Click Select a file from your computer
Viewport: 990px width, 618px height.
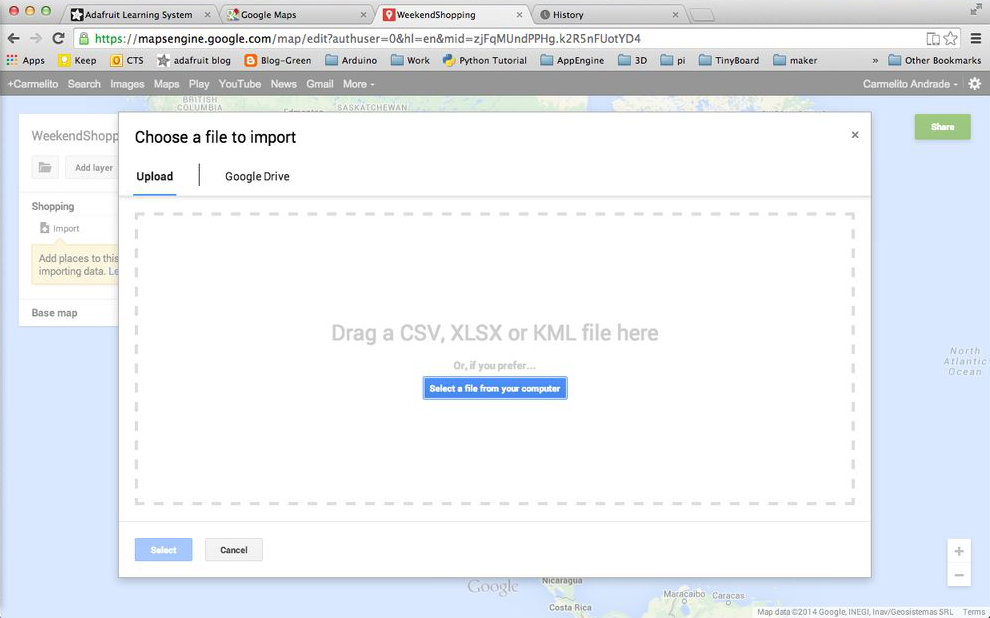click(x=495, y=388)
